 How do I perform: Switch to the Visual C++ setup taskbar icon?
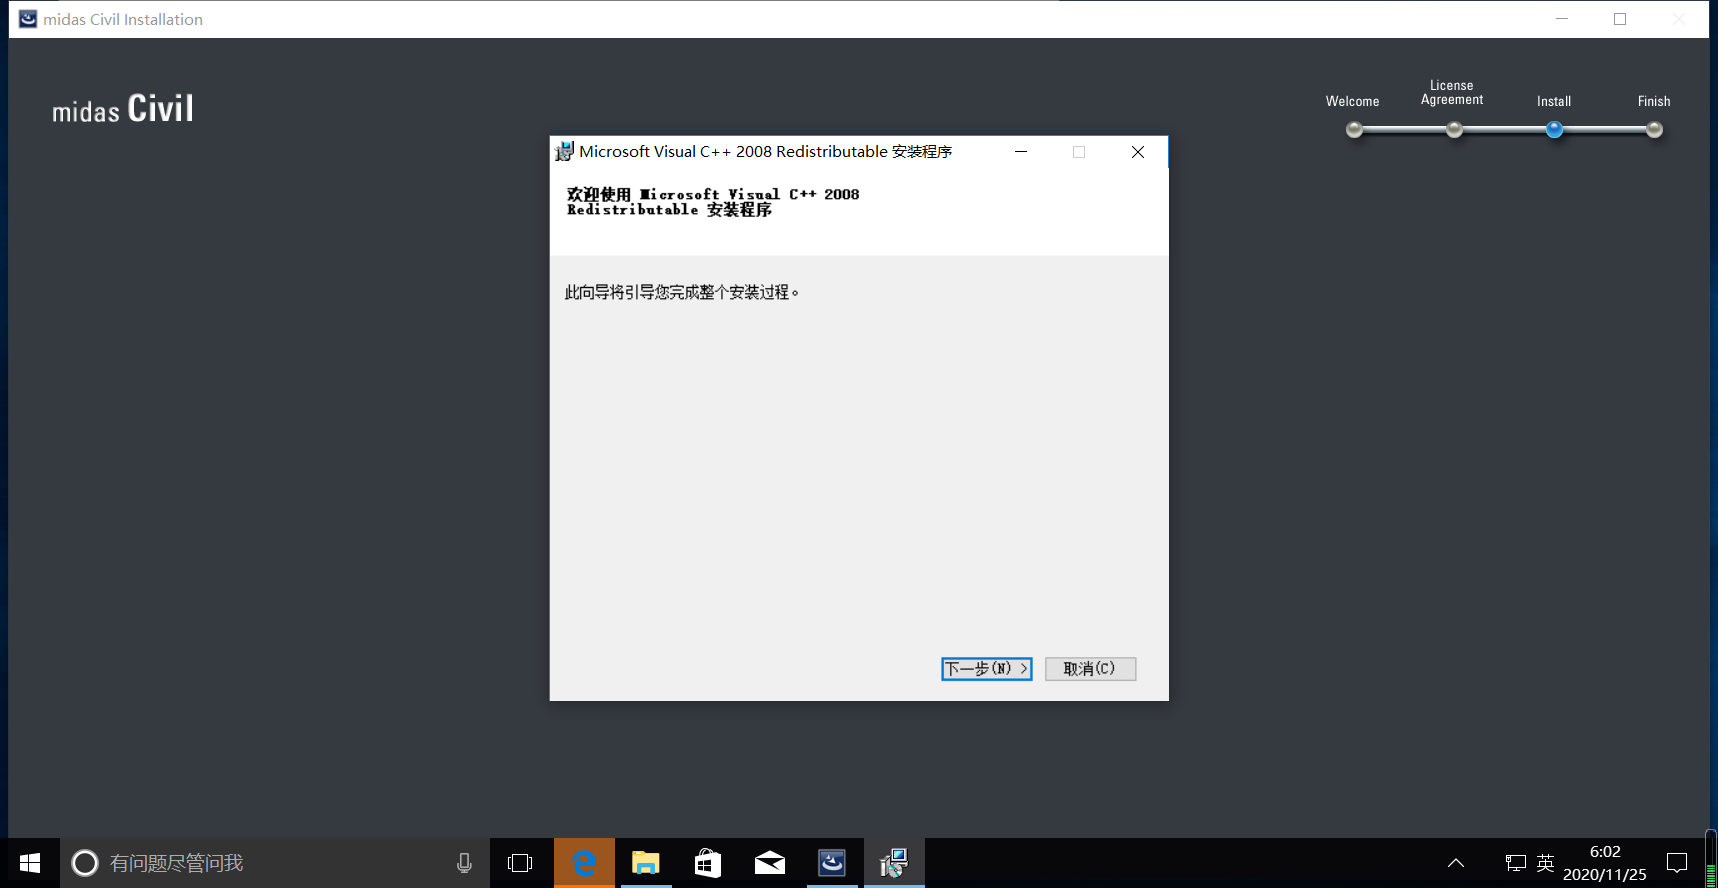tap(894, 863)
